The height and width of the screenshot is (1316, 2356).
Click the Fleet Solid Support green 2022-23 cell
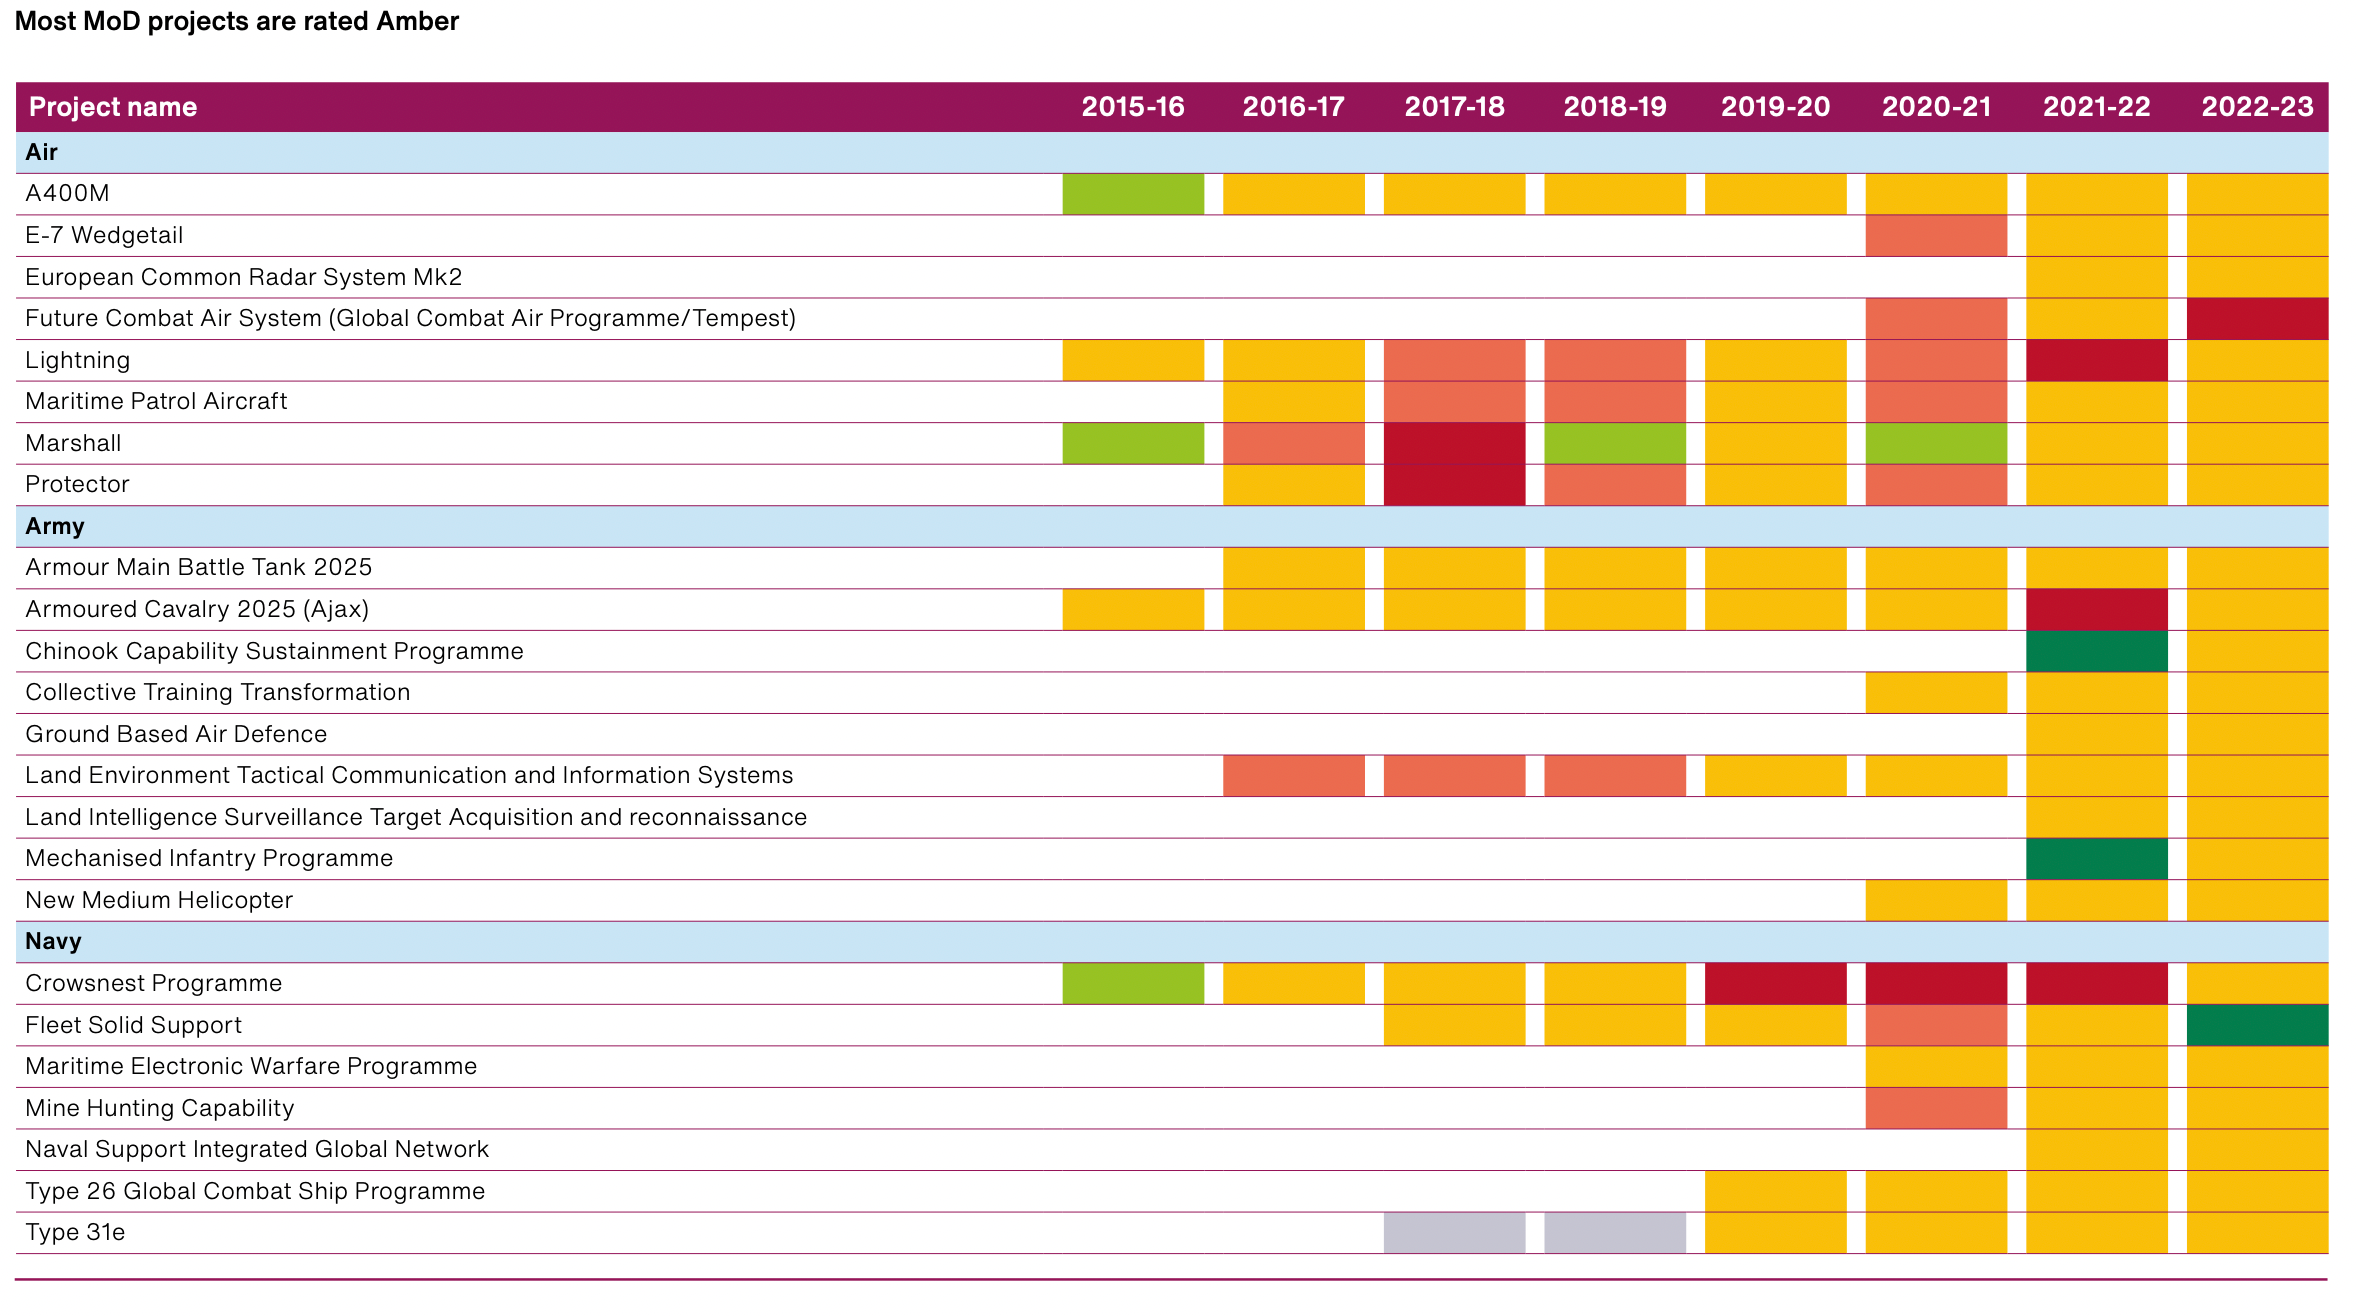pos(2256,1025)
